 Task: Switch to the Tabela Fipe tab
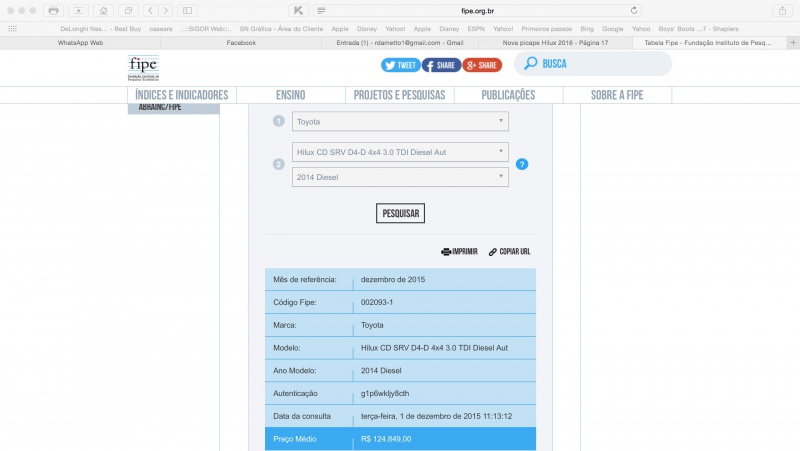tap(708, 43)
